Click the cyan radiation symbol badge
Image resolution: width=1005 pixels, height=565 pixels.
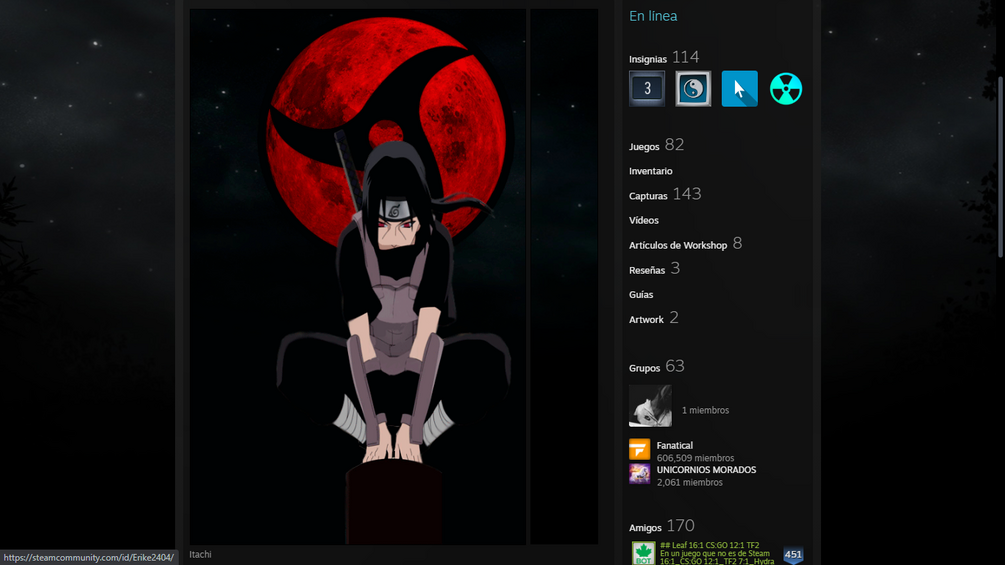click(x=786, y=88)
